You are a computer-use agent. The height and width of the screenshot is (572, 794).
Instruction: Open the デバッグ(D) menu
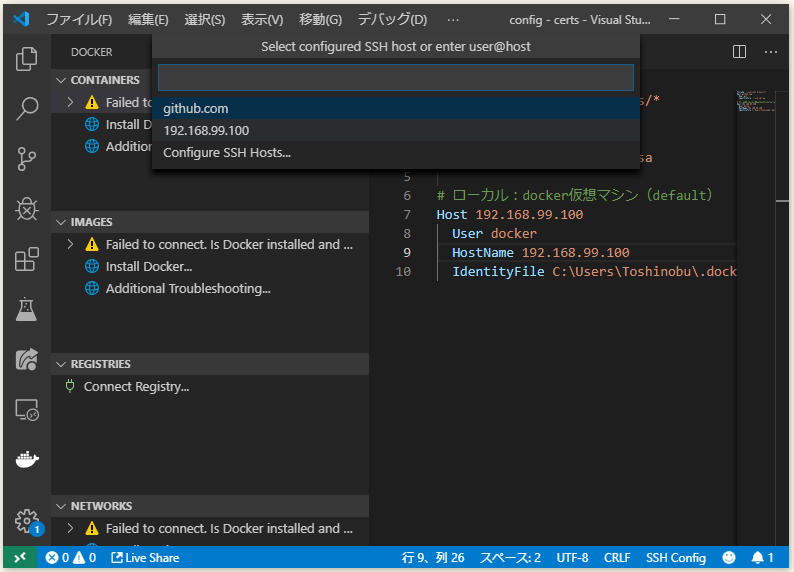tap(392, 19)
